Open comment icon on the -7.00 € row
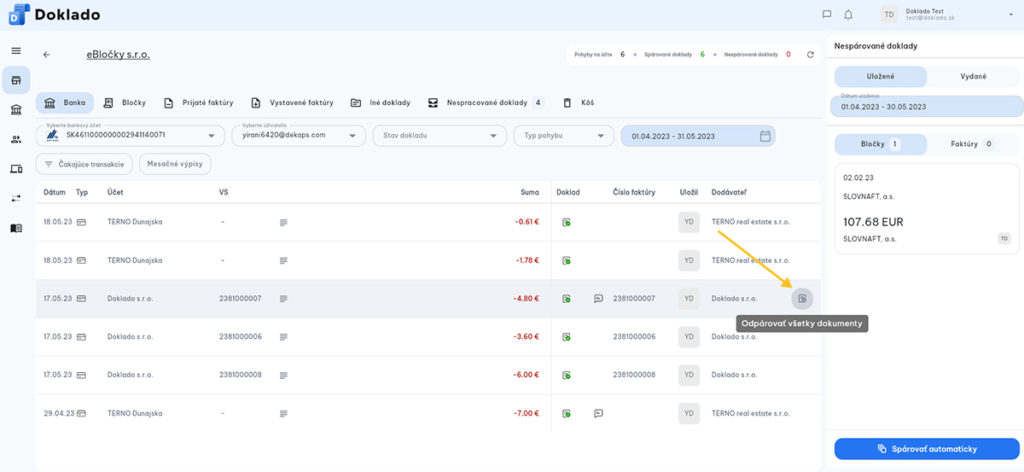The width and height of the screenshot is (1024, 472). [x=598, y=413]
